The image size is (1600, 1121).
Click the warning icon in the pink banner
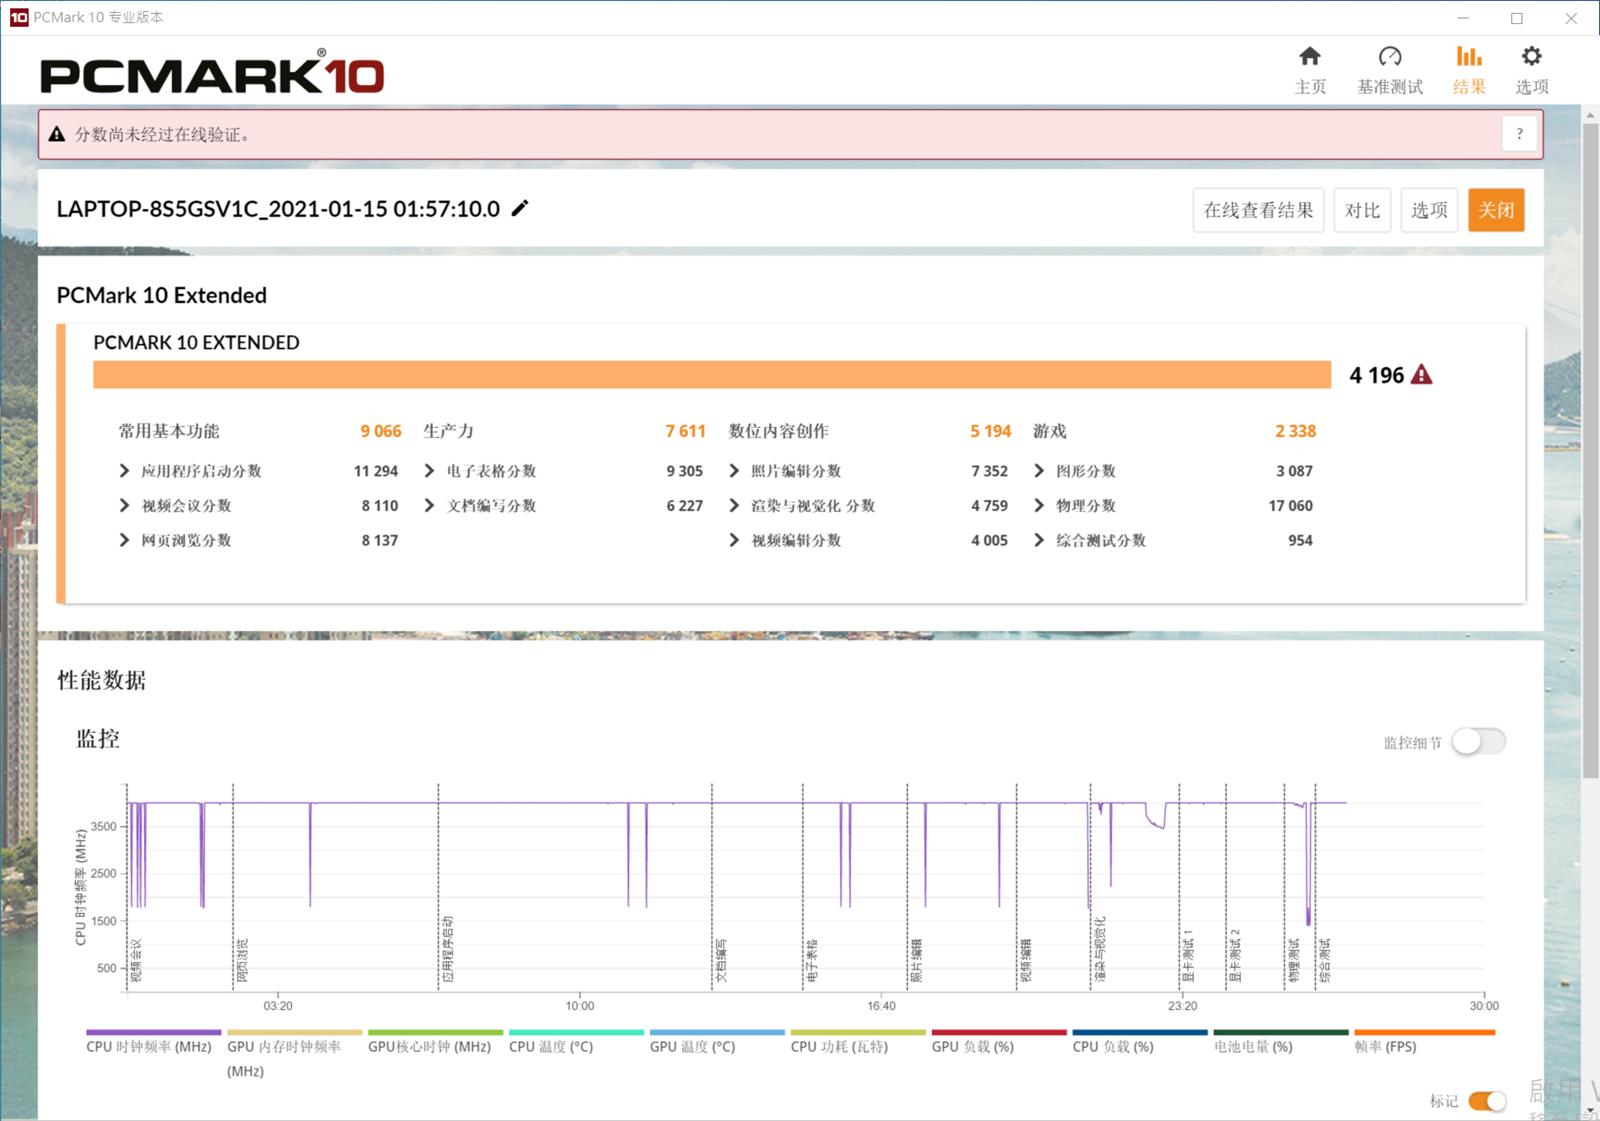coord(57,135)
